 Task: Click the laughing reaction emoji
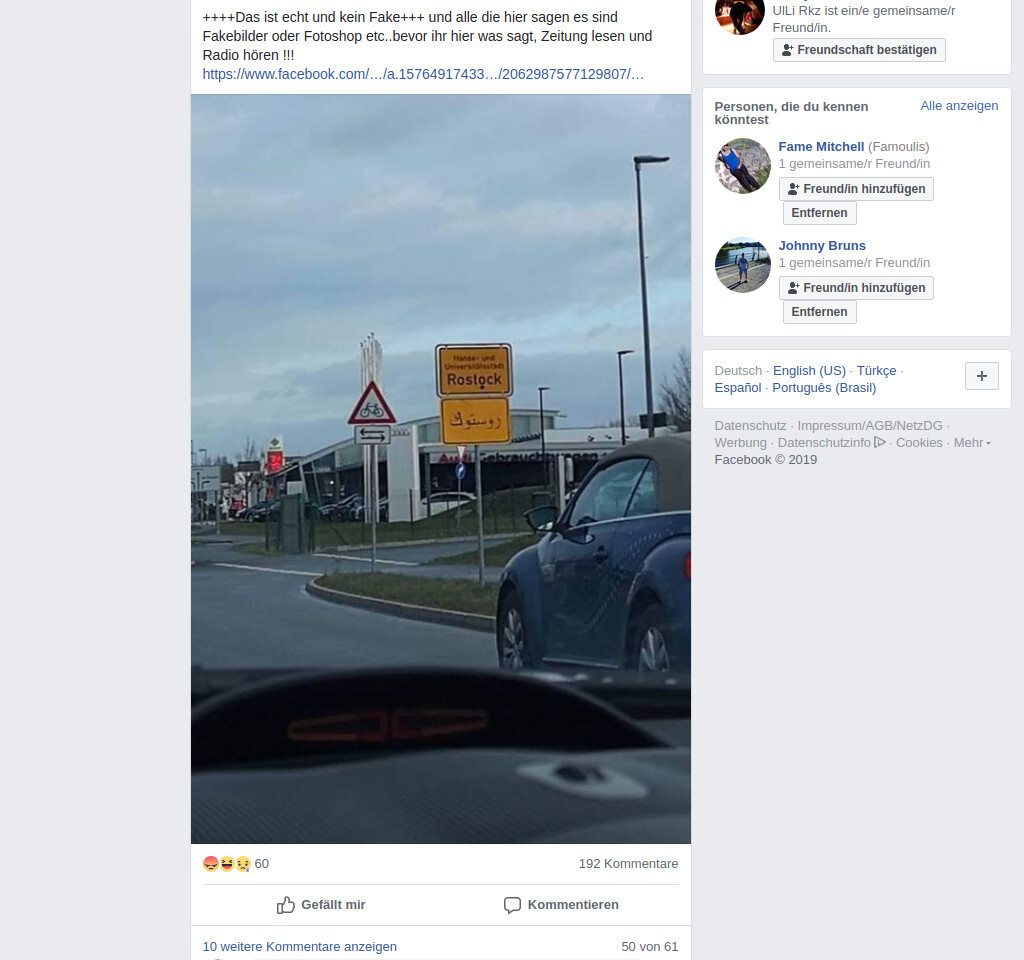coord(227,864)
